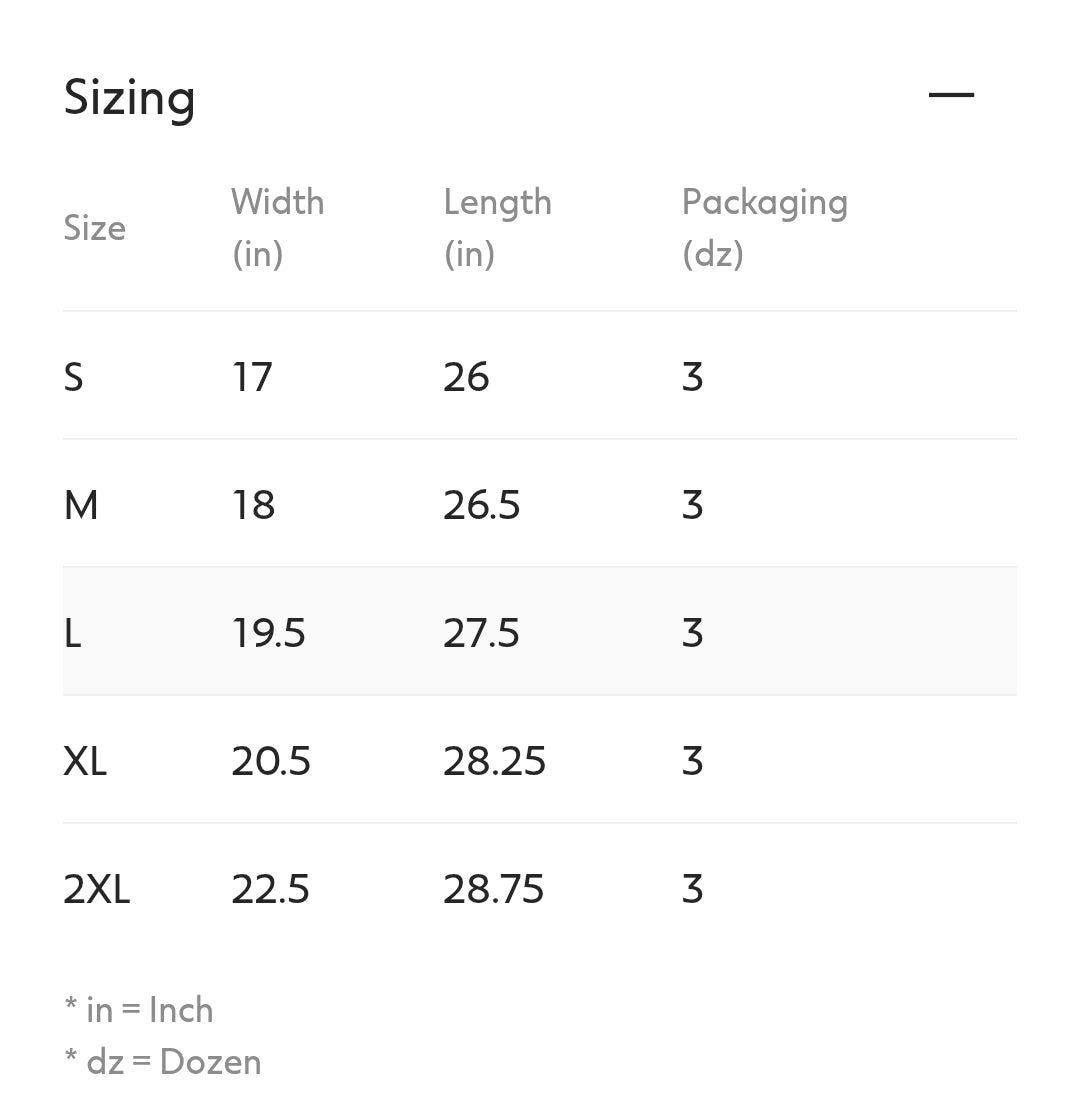Select the XL size row label
The height and width of the screenshot is (1120, 1080).
coord(85,761)
